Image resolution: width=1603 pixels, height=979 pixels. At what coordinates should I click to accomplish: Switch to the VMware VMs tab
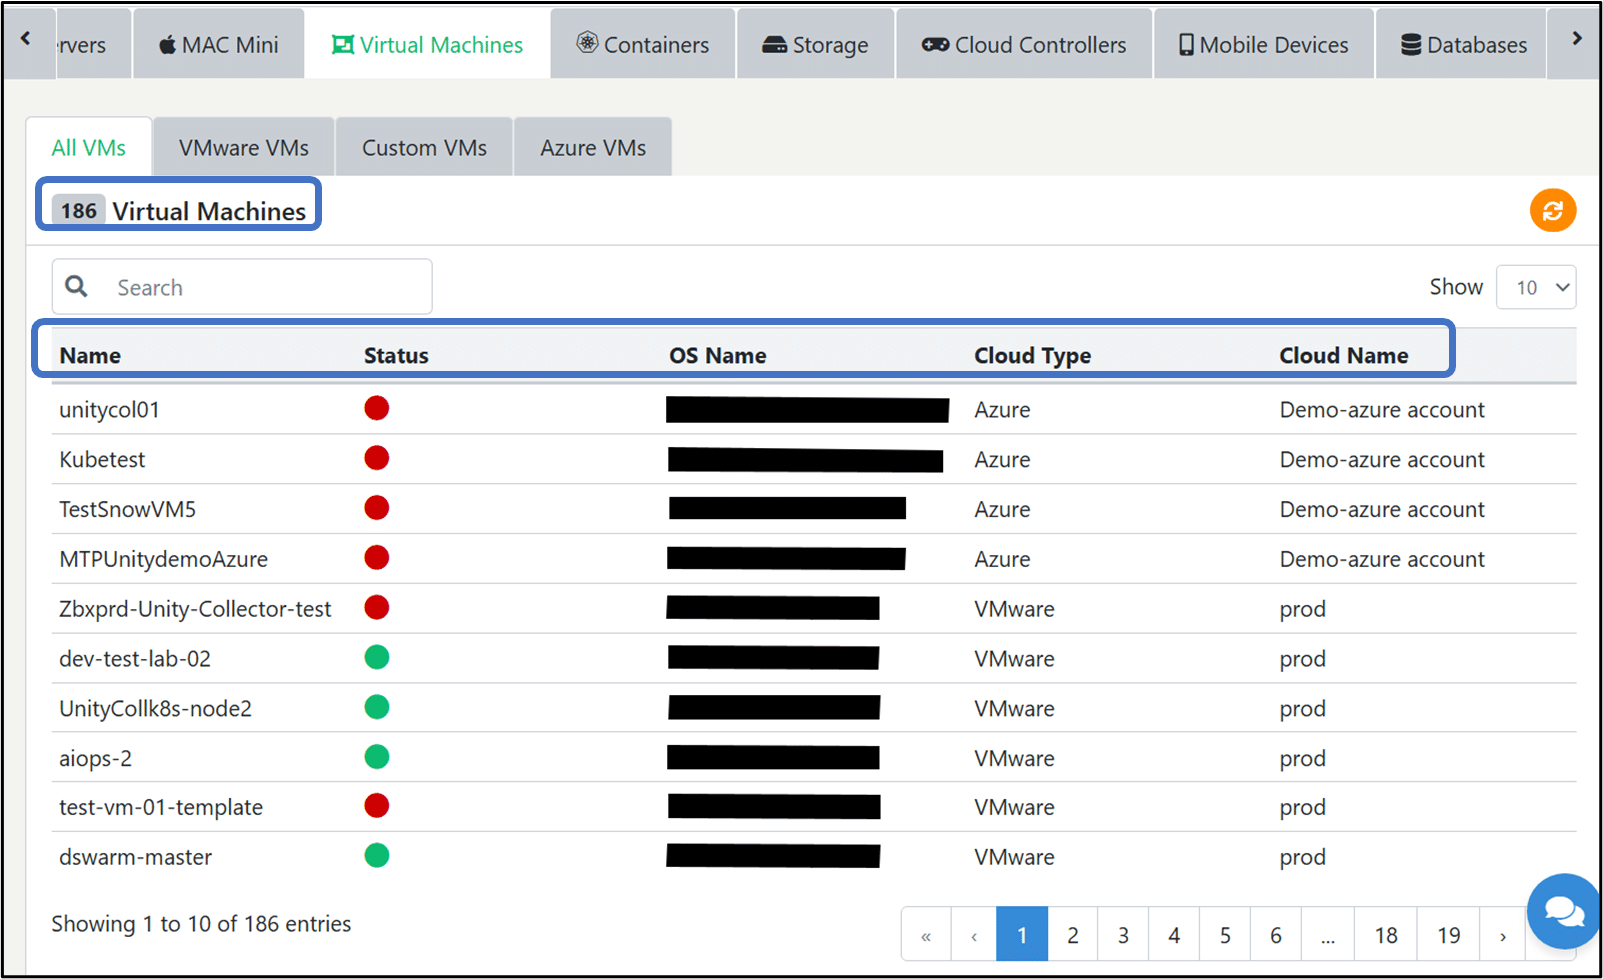click(x=244, y=148)
